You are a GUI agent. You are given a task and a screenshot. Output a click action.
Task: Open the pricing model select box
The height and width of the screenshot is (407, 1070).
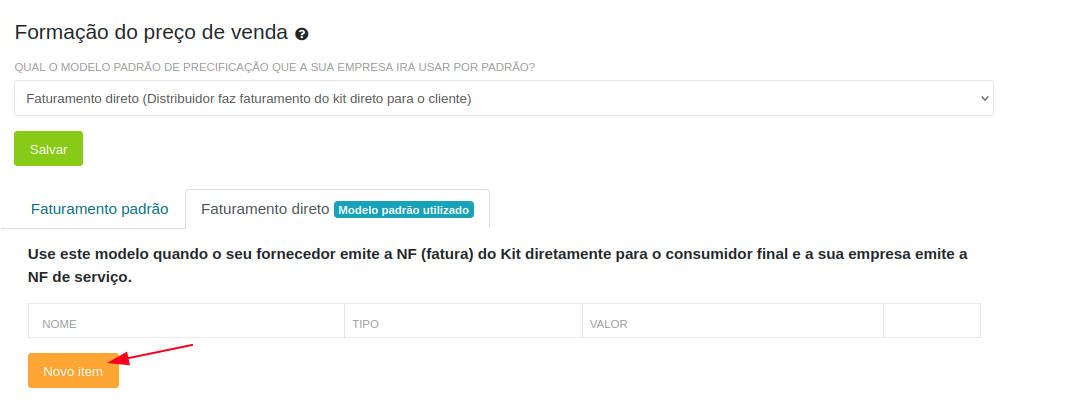pos(504,98)
